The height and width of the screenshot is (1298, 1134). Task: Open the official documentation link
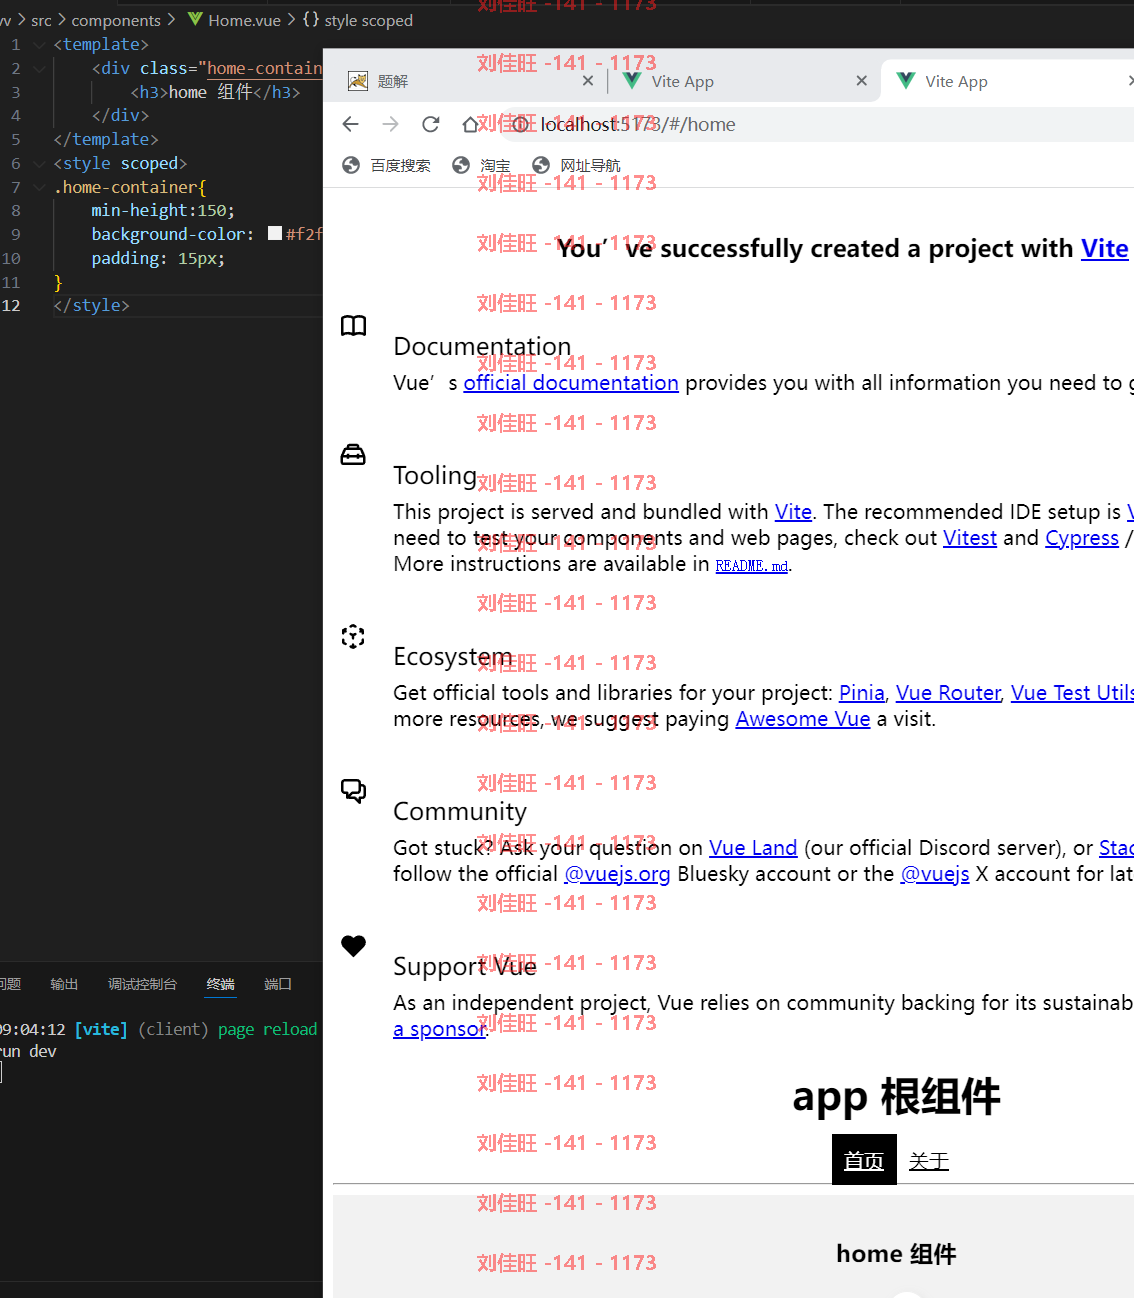tap(571, 383)
